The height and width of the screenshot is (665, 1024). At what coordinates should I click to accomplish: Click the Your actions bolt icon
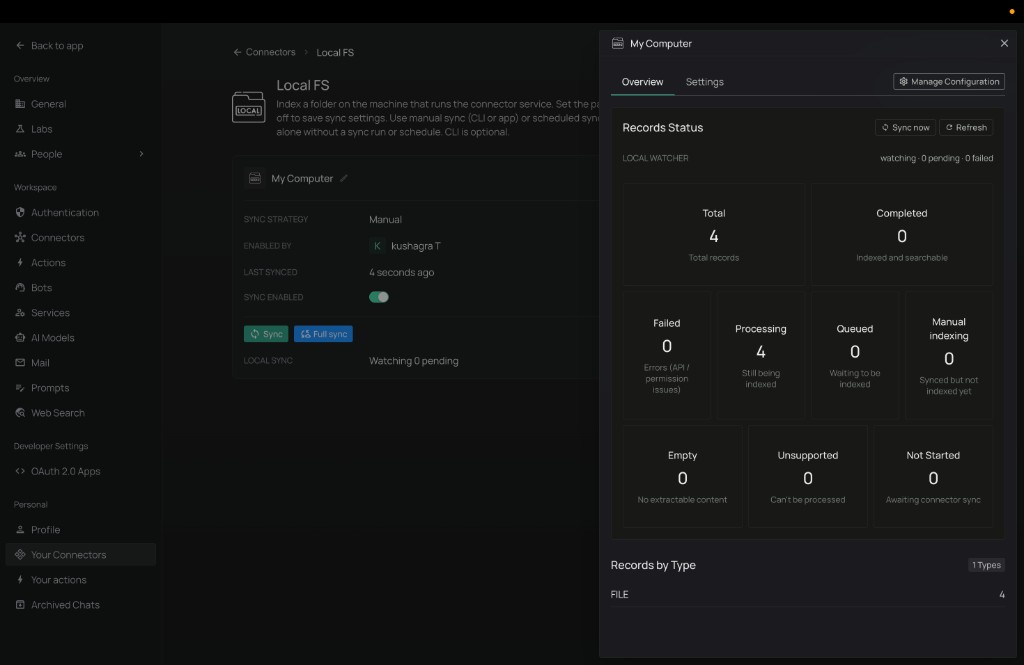[x=20, y=579]
